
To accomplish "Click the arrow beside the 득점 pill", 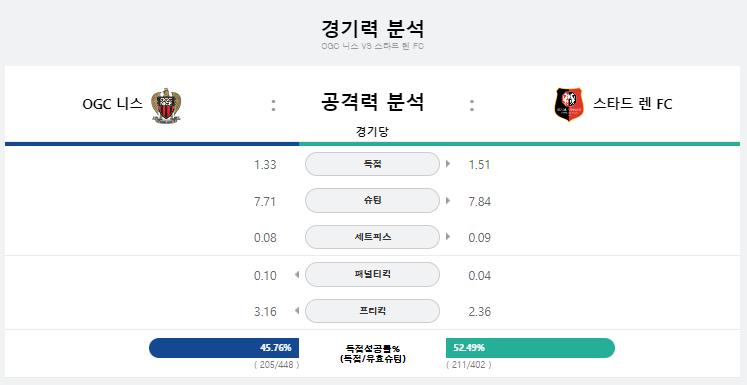I will [x=448, y=164].
